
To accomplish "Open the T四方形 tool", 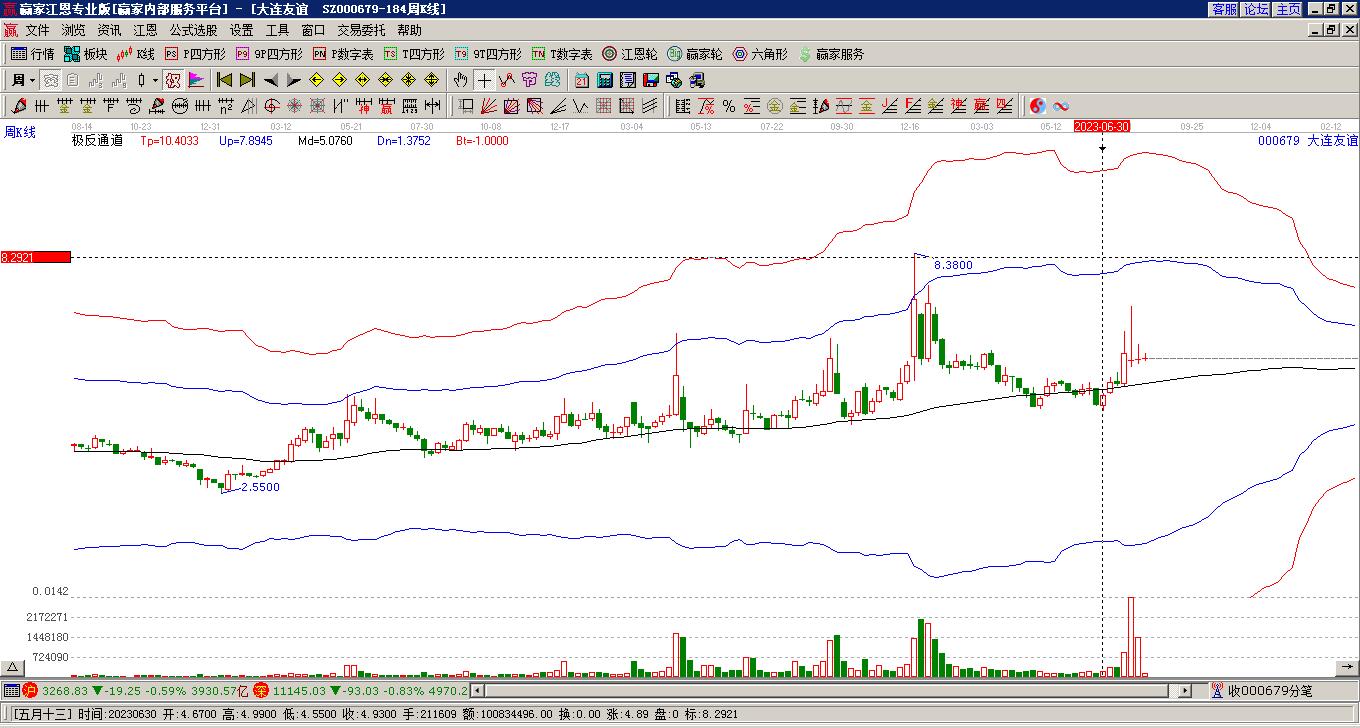I will (414, 54).
